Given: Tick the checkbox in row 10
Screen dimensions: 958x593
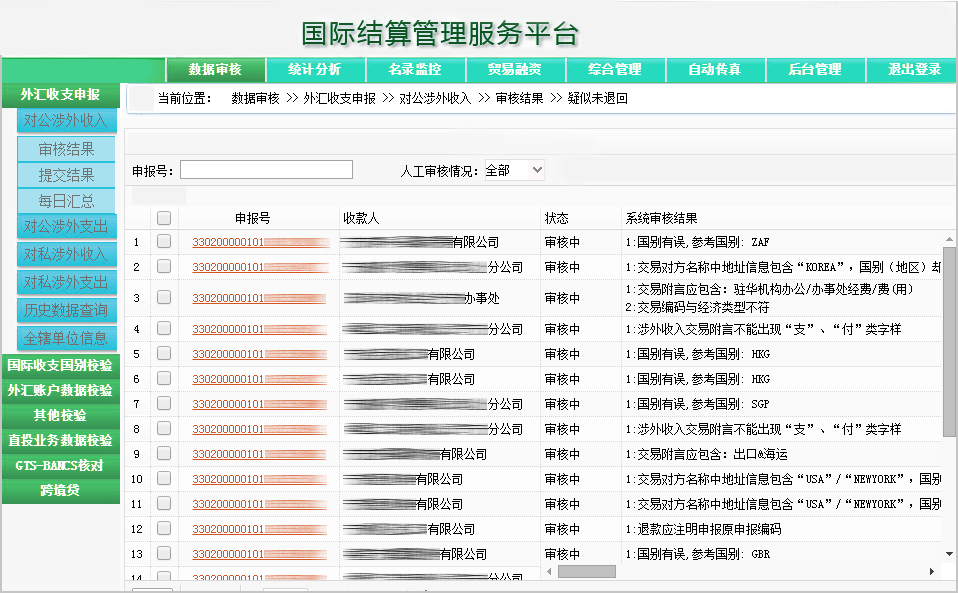Looking at the screenshot, I should pyautogui.click(x=164, y=479).
